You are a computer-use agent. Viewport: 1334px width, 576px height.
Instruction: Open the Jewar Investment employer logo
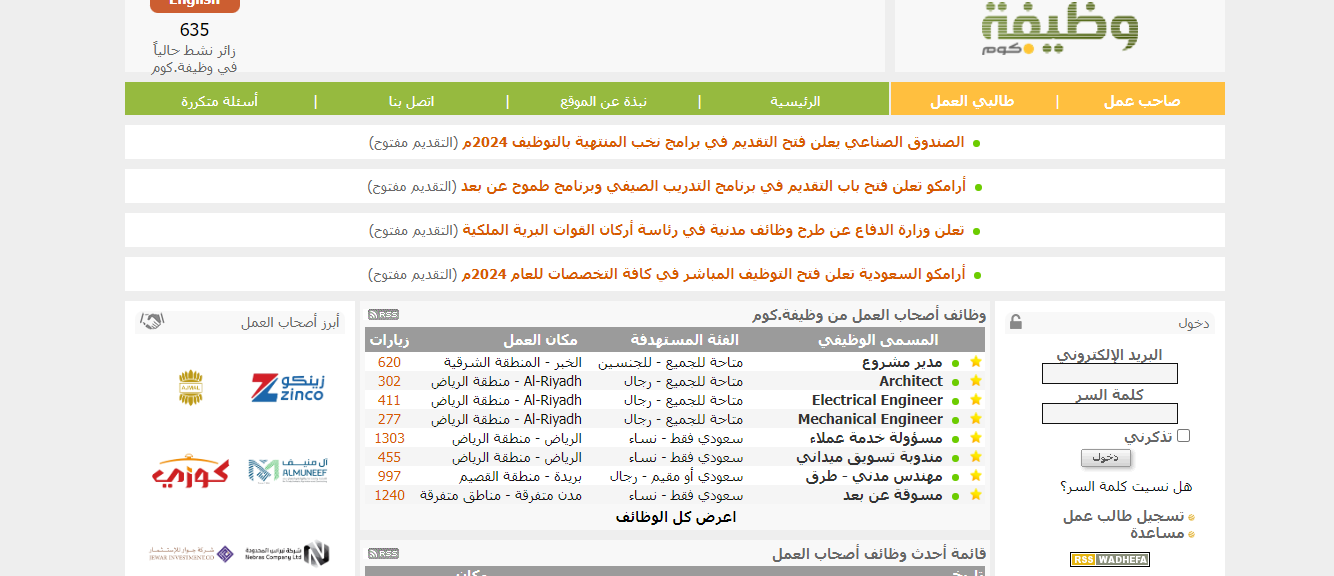[x=190, y=553]
